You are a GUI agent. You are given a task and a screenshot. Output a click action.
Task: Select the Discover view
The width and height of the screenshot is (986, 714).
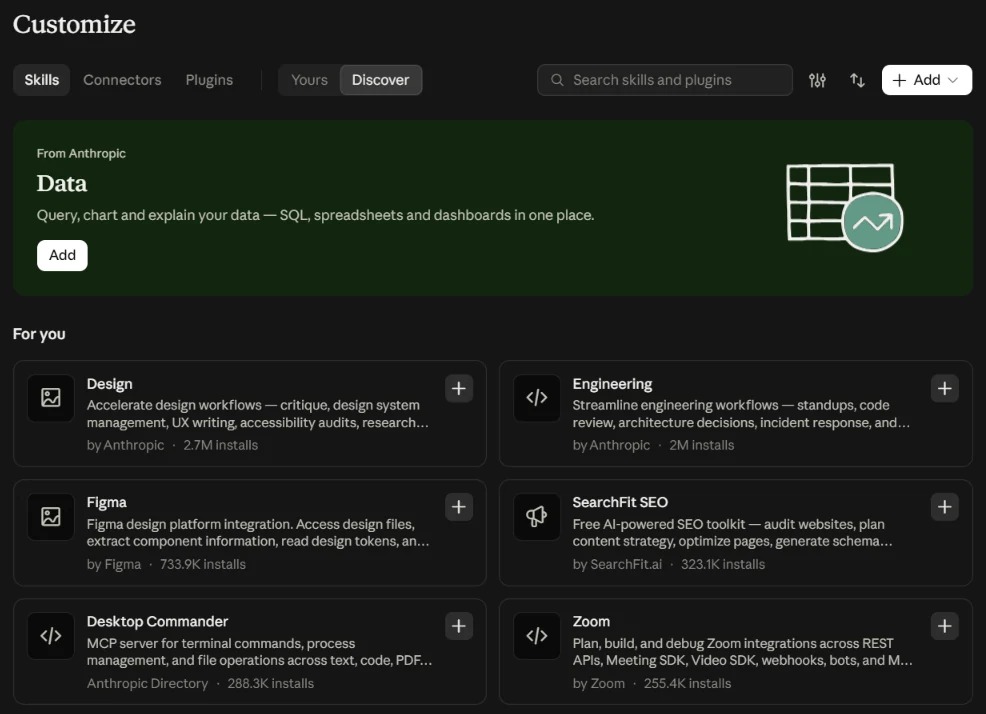(x=380, y=80)
